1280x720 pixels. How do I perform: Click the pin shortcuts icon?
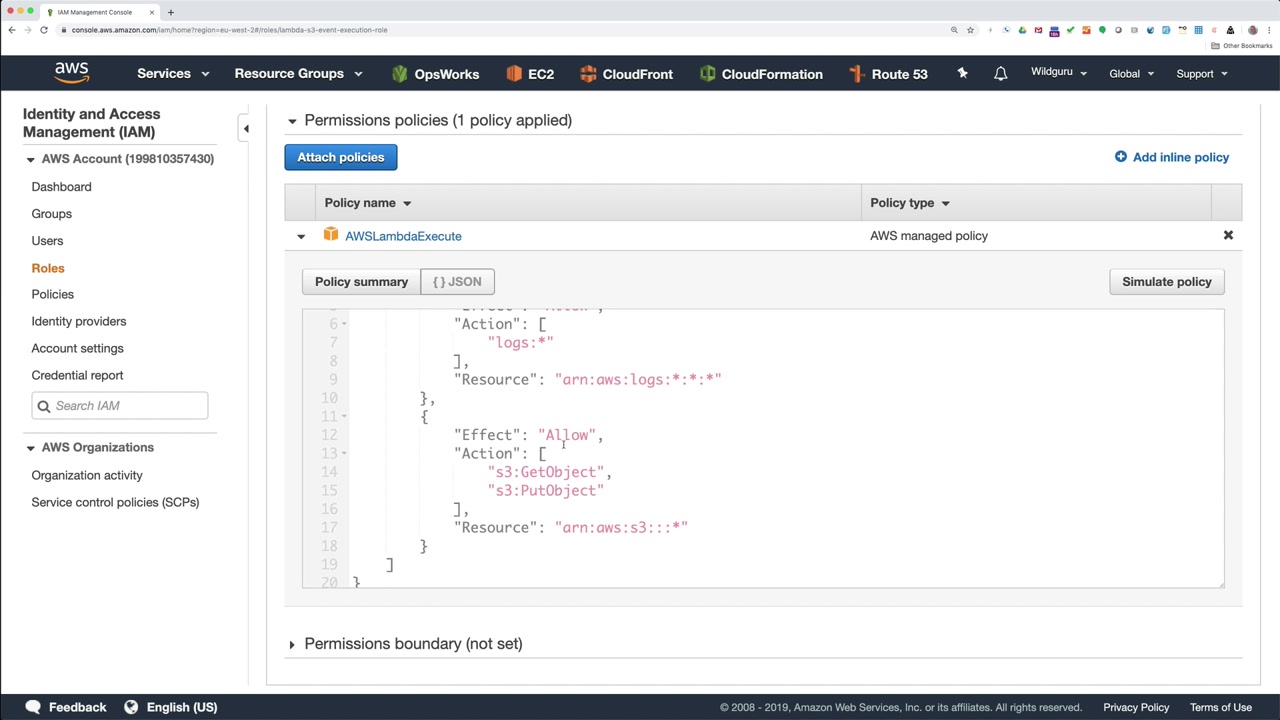tap(962, 74)
